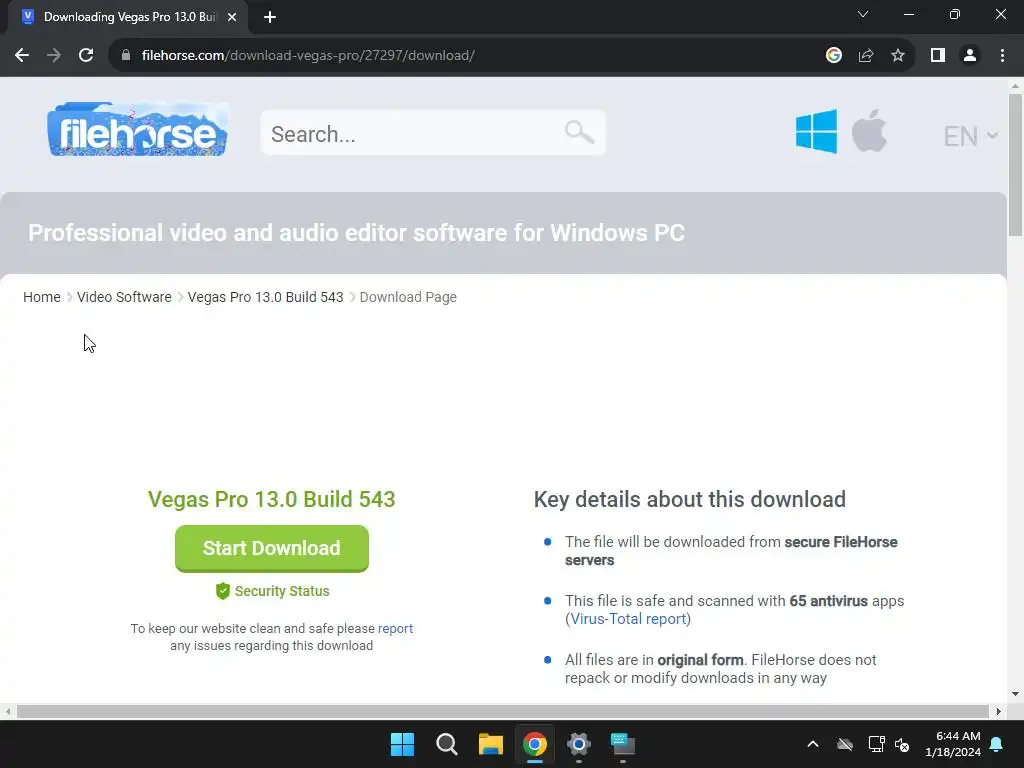The image size is (1024, 768).
Task: Select the Apple Mac platform icon
Action: [869, 131]
